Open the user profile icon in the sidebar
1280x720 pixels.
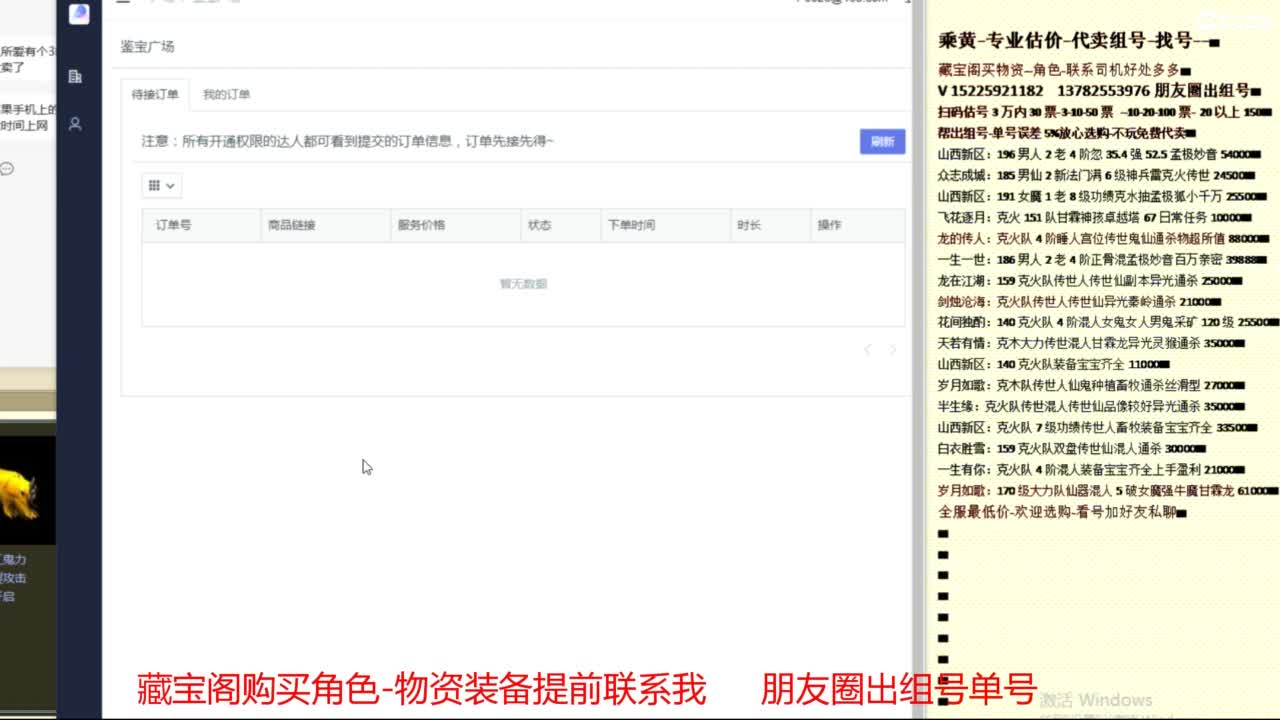pos(75,124)
